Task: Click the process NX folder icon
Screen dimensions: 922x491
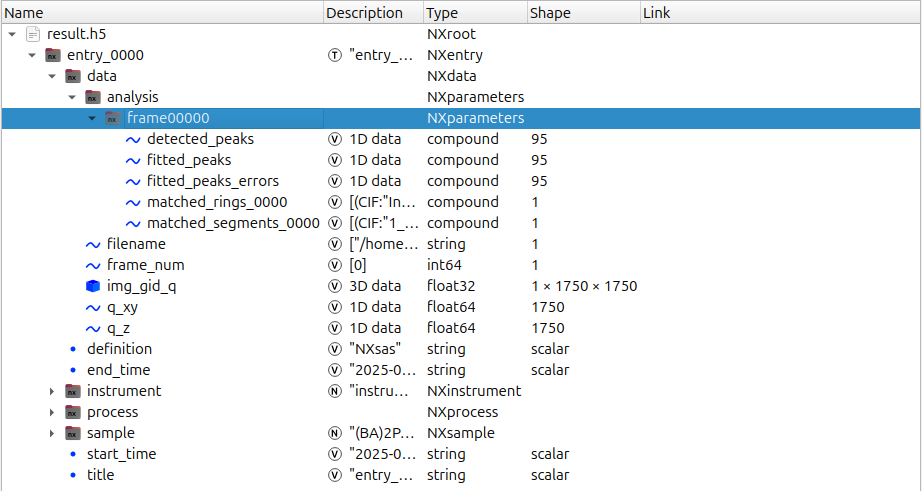Action: click(x=73, y=412)
